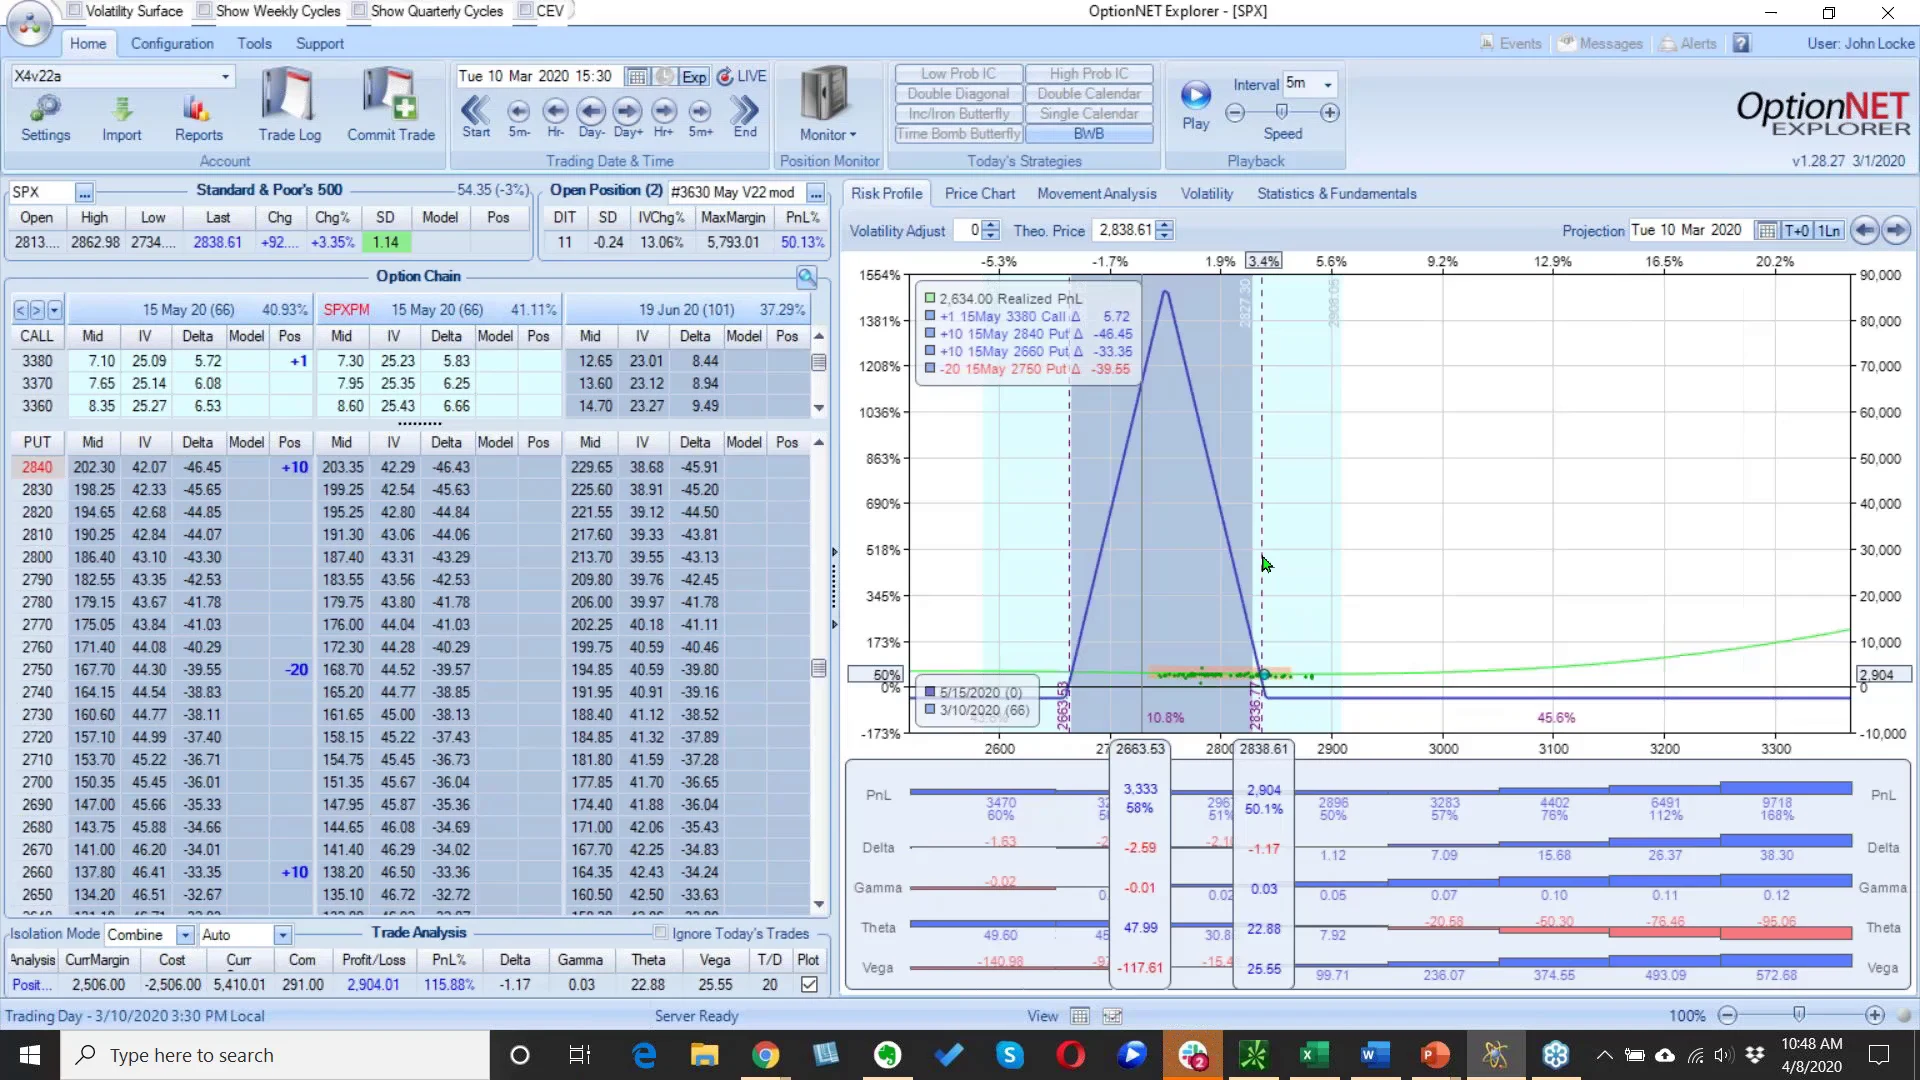Open the X4v22a account dropdown
Viewport: 1920px width, 1080px height.
click(225, 77)
